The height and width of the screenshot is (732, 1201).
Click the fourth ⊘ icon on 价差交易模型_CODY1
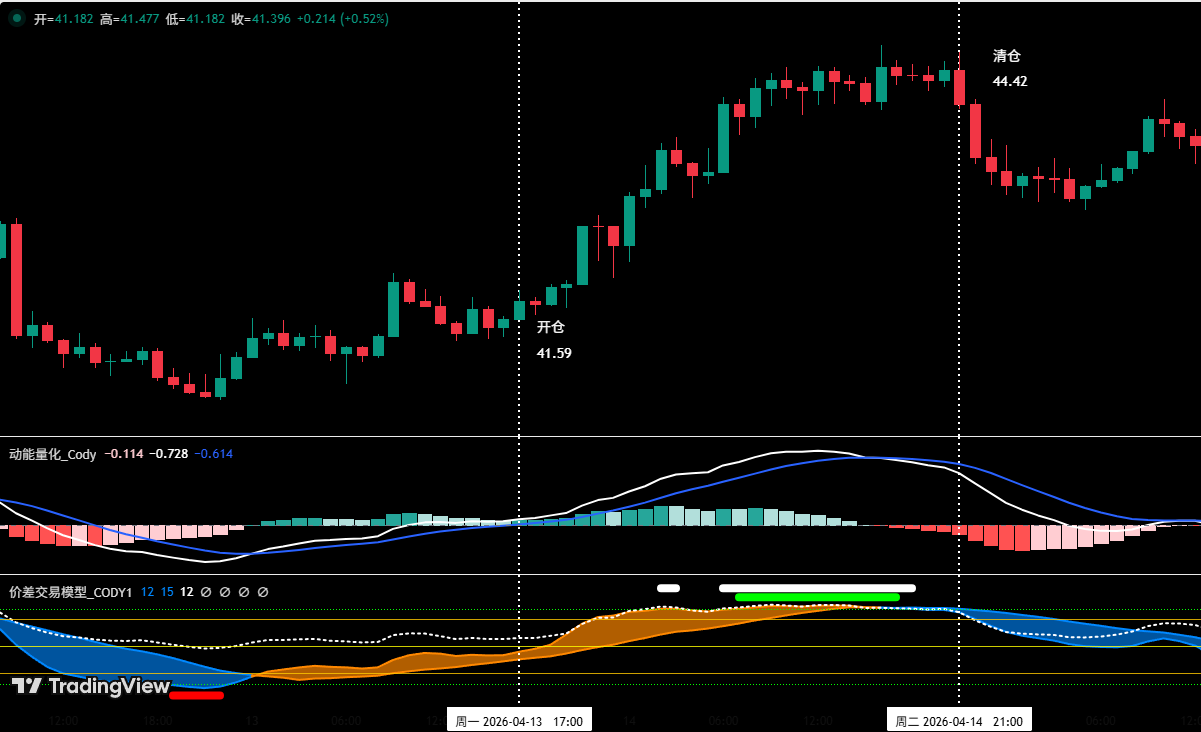click(x=262, y=592)
